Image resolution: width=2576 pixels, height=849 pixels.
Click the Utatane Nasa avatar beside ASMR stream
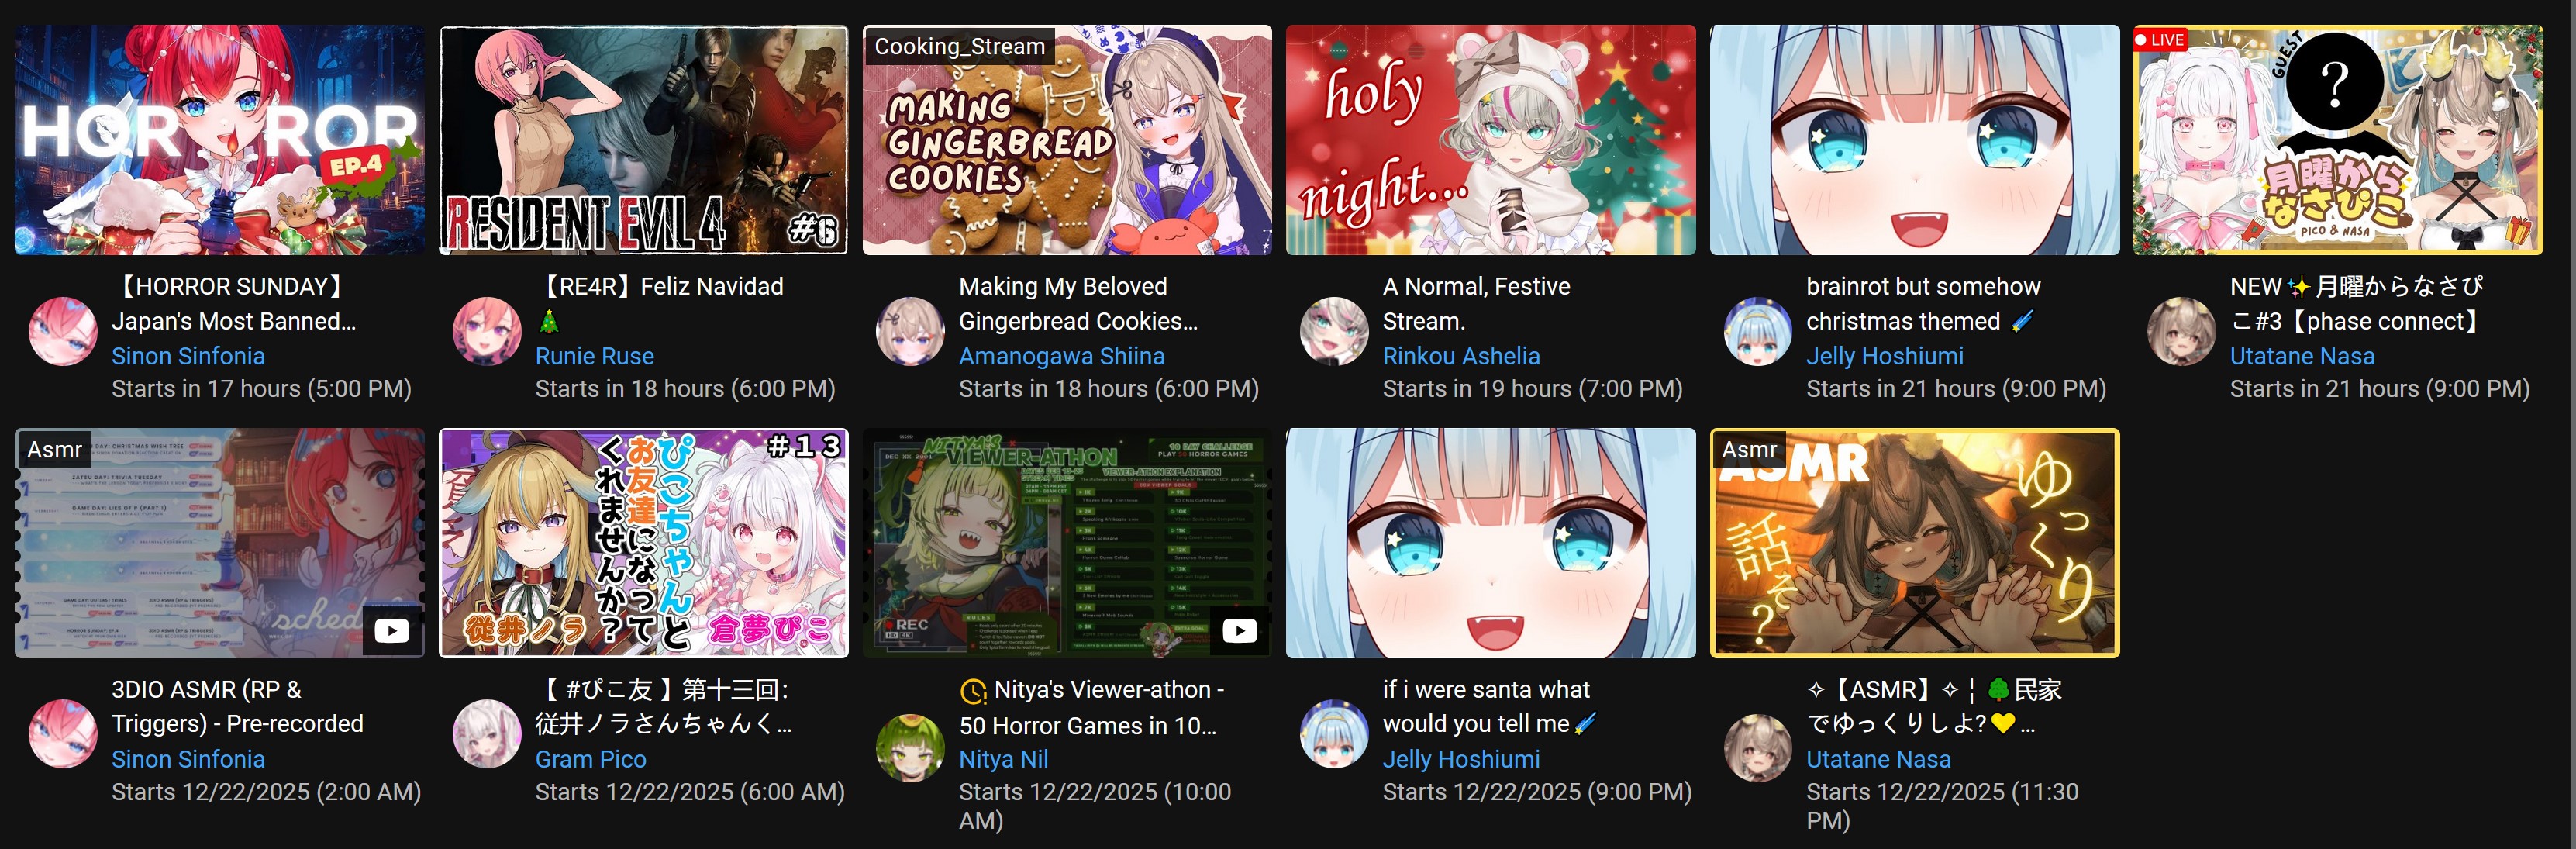tap(1758, 747)
